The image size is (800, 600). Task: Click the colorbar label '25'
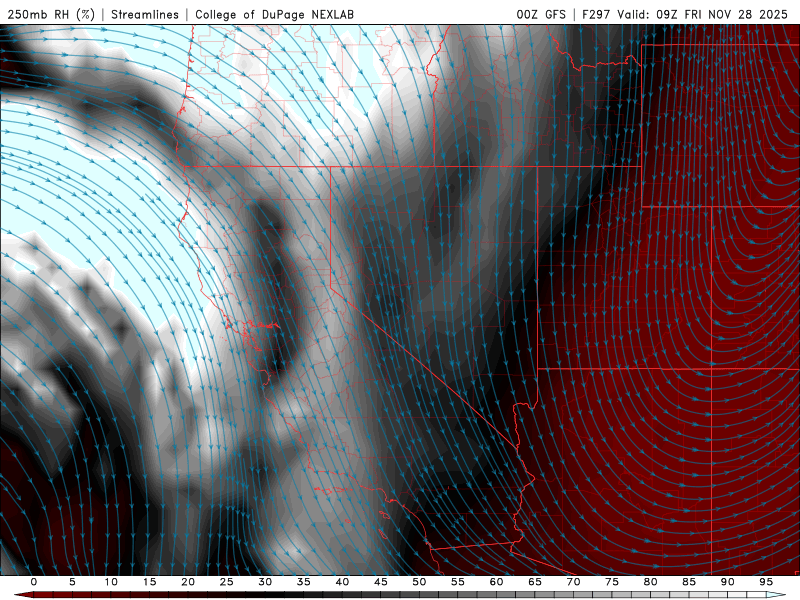point(227,582)
